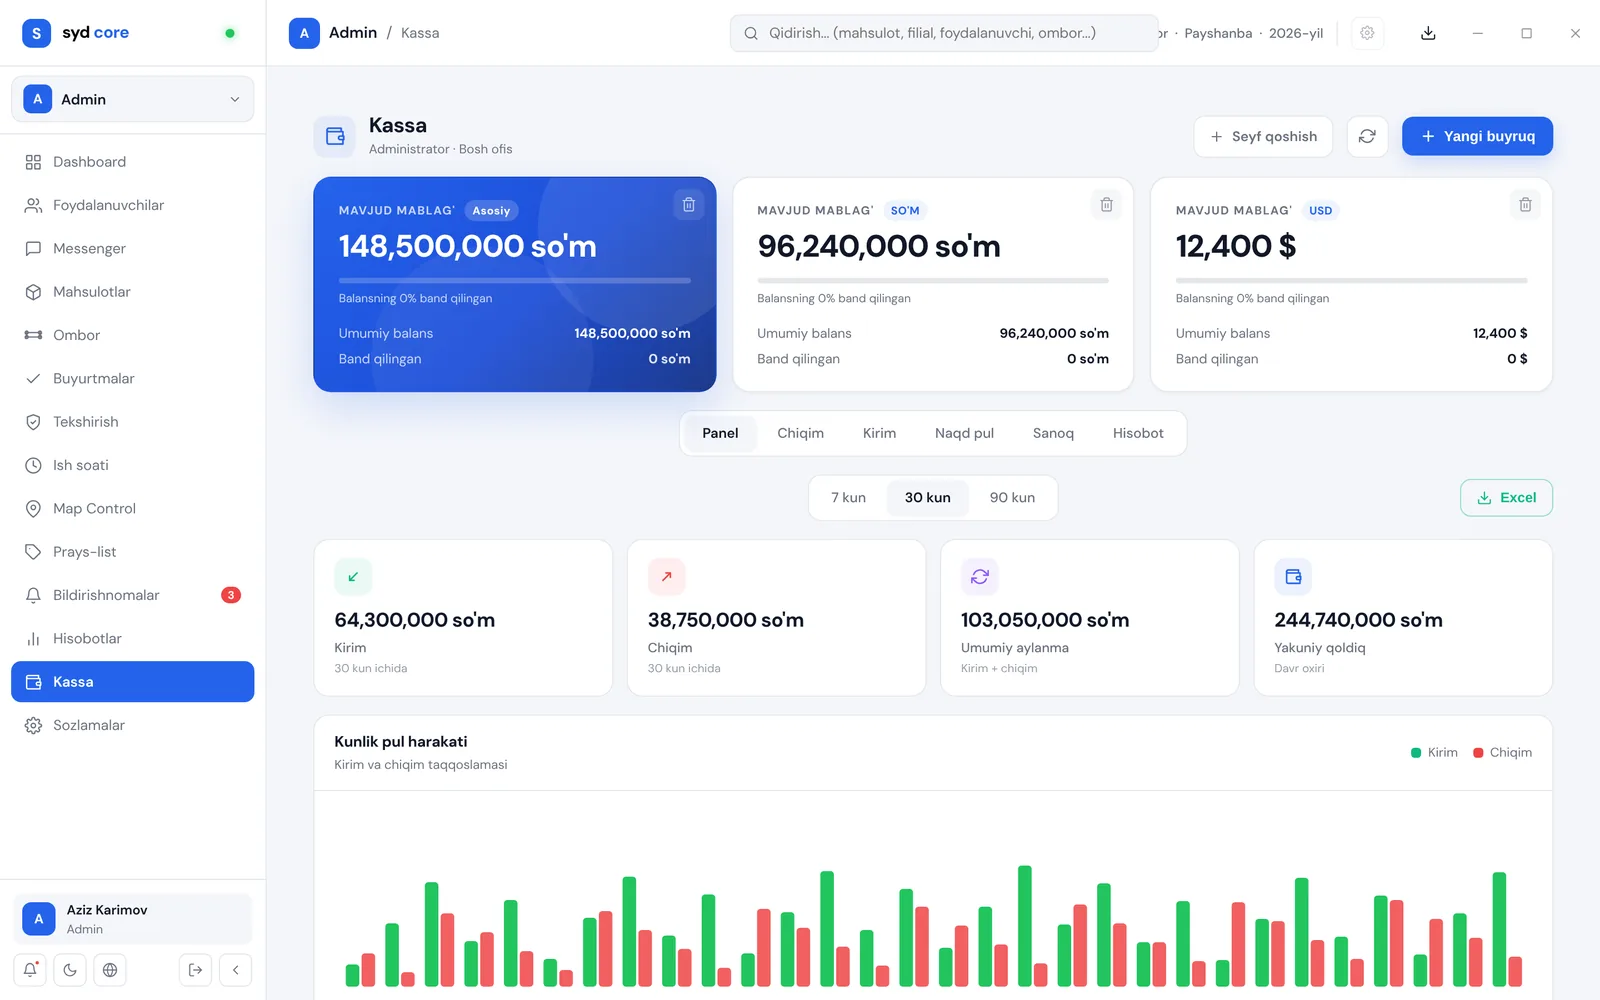
Task: Open the top bar settings gear
Action: (x=1367, y=33)
